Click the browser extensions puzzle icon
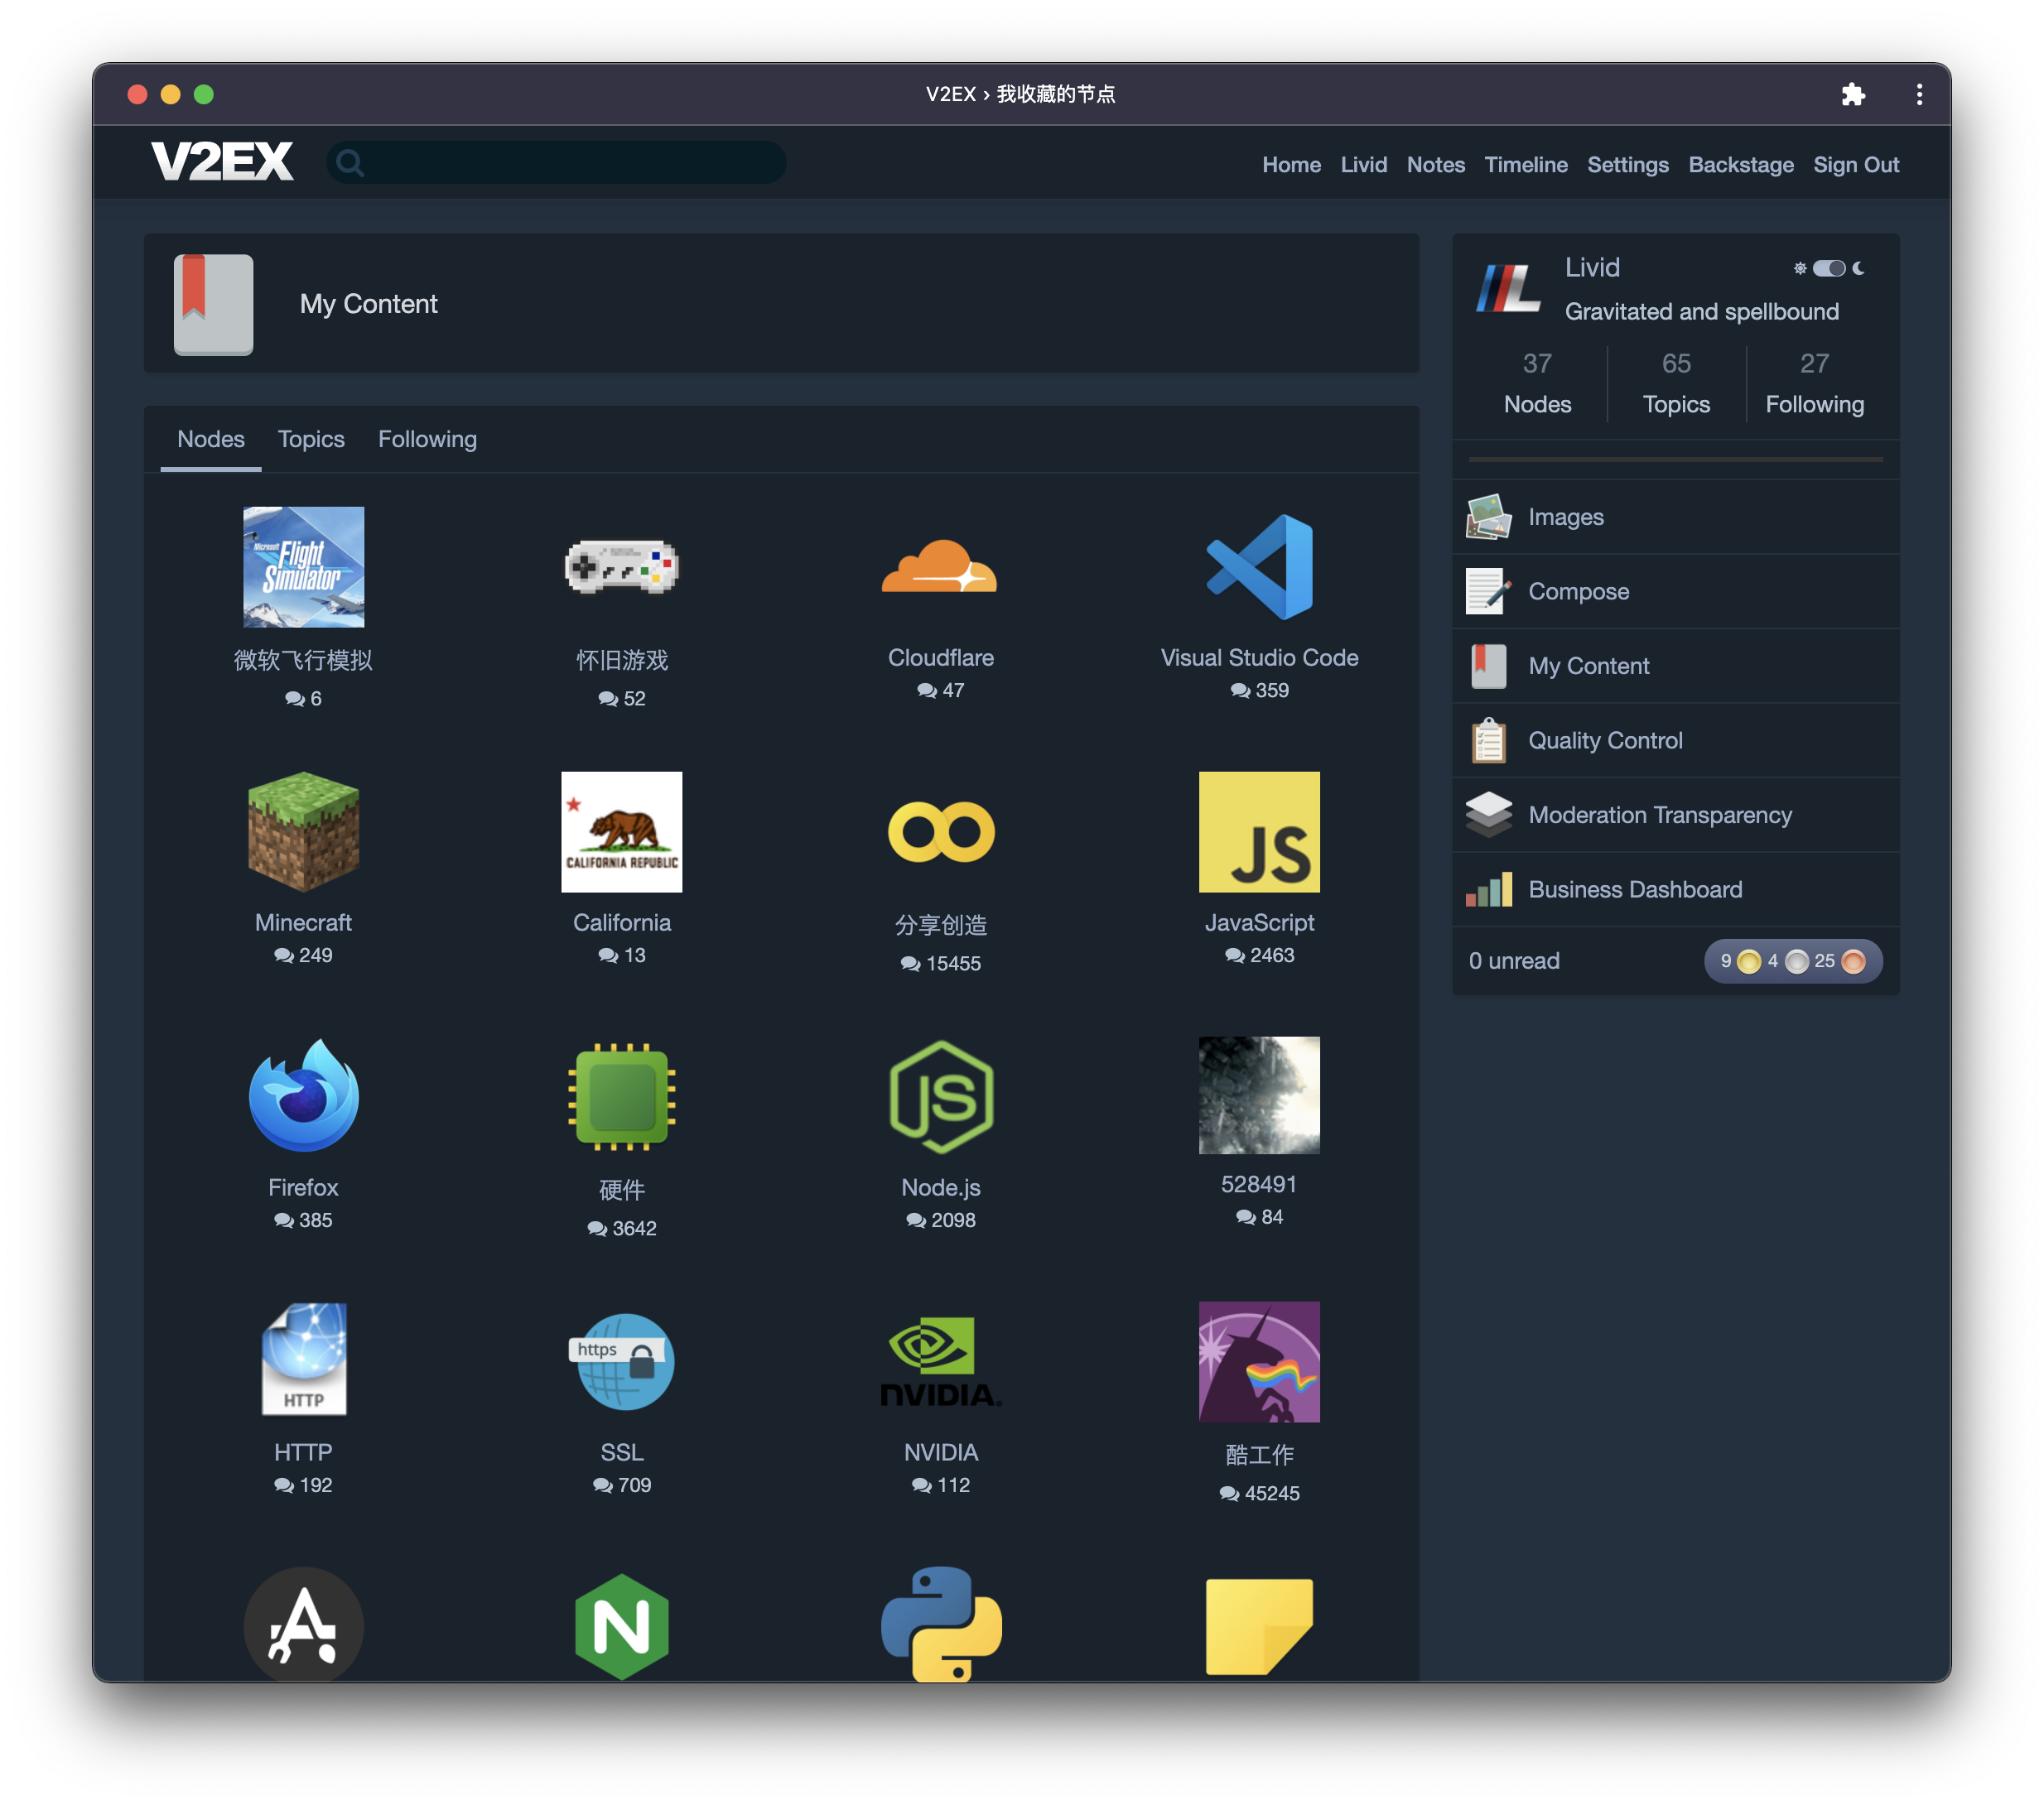Viewport: 2044px width, 1805px height. [1853, 94]
